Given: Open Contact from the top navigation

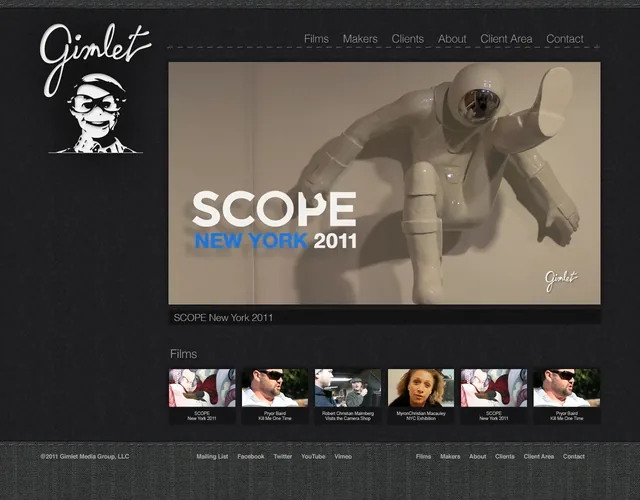Looking at the screenshot, I should 565,39.
